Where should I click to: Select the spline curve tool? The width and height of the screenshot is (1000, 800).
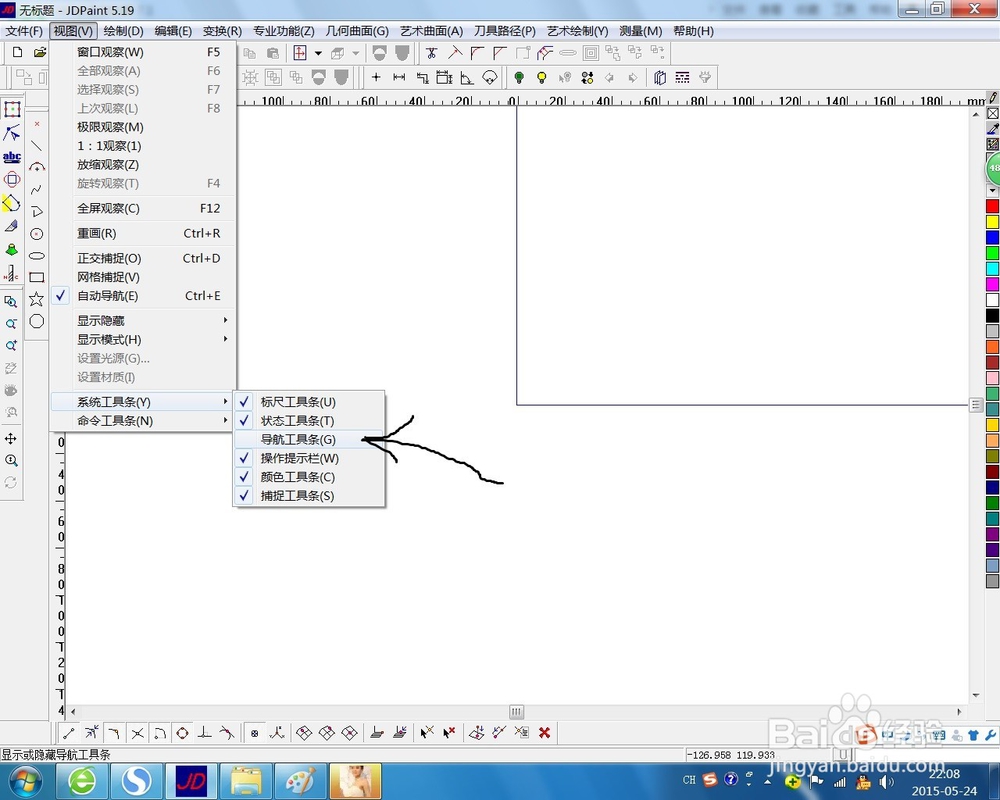(x=36, y=189)
